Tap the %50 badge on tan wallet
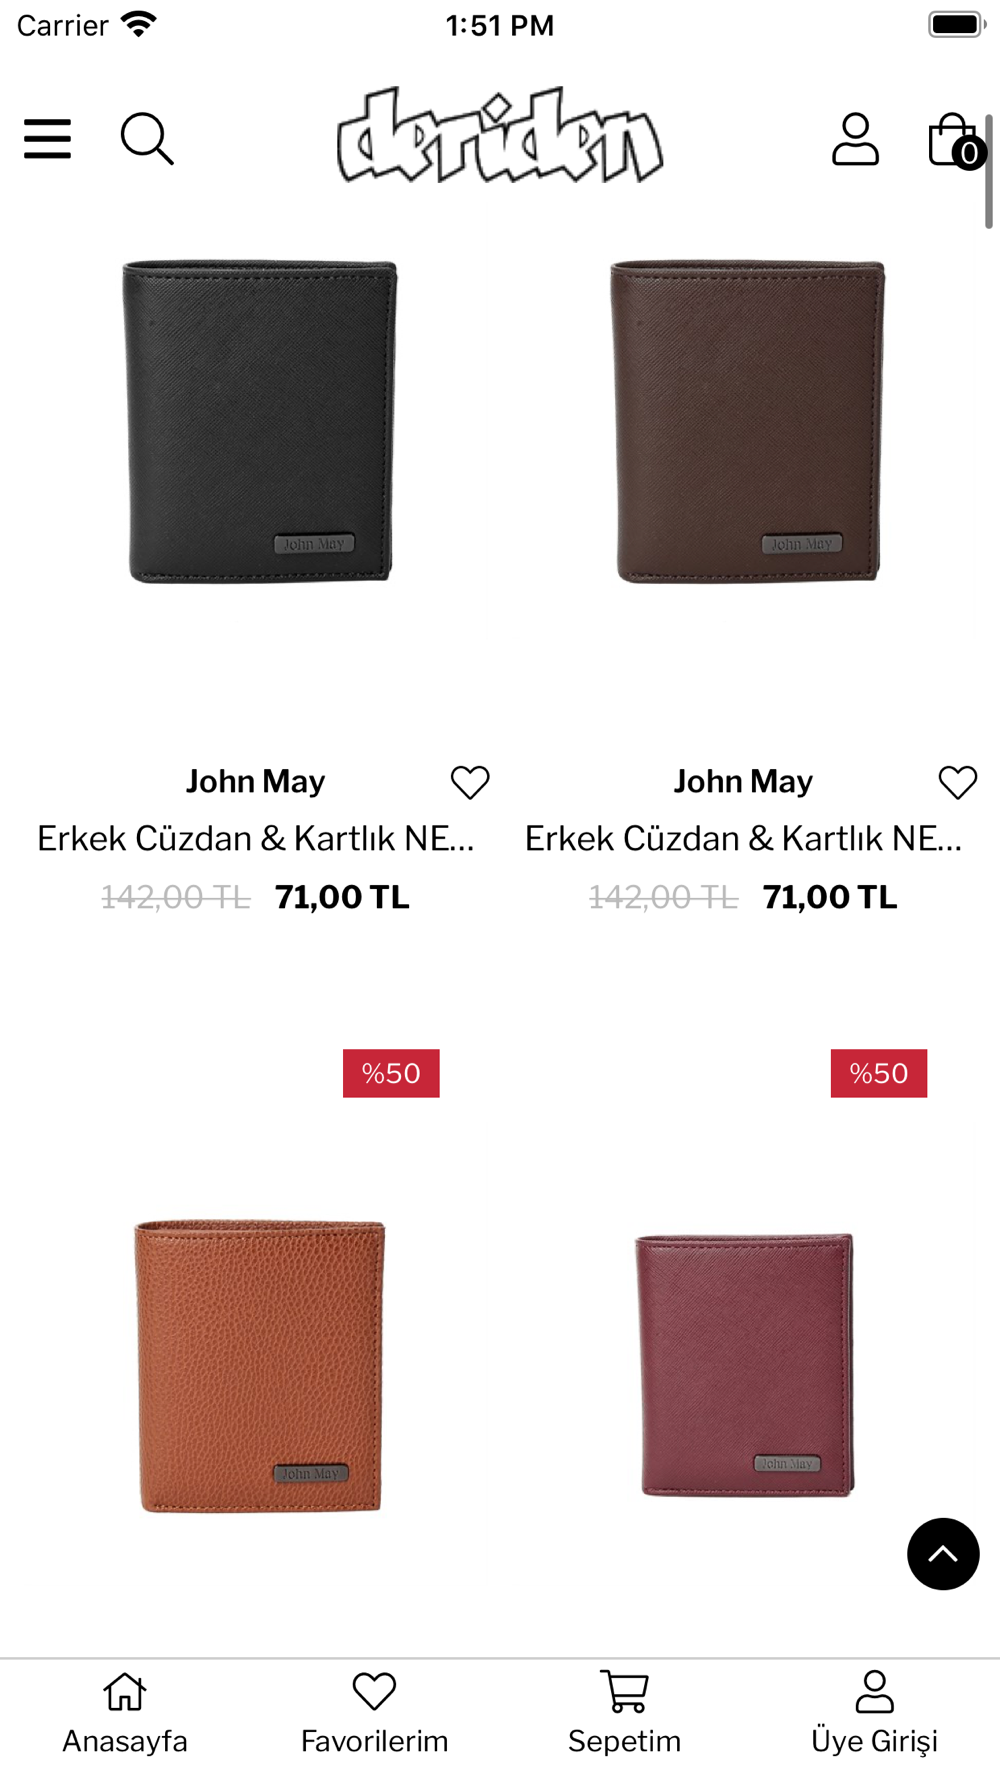The width and height of the screenshot is (1000, 1778). pyautogui.click(x=391, y=1073)
